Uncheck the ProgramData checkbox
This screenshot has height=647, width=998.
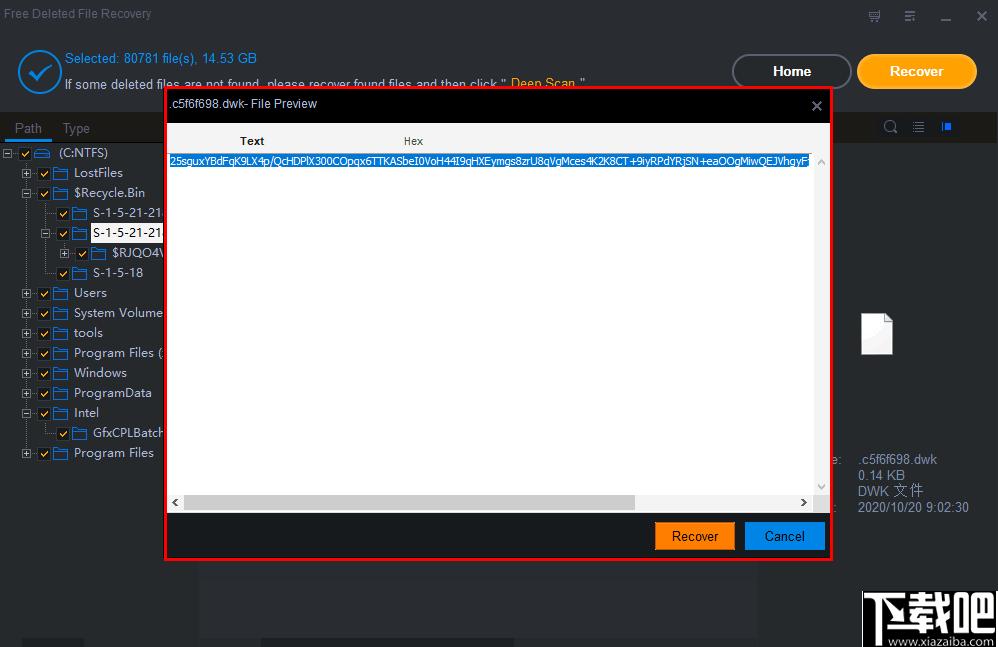[x=44, y=394]
